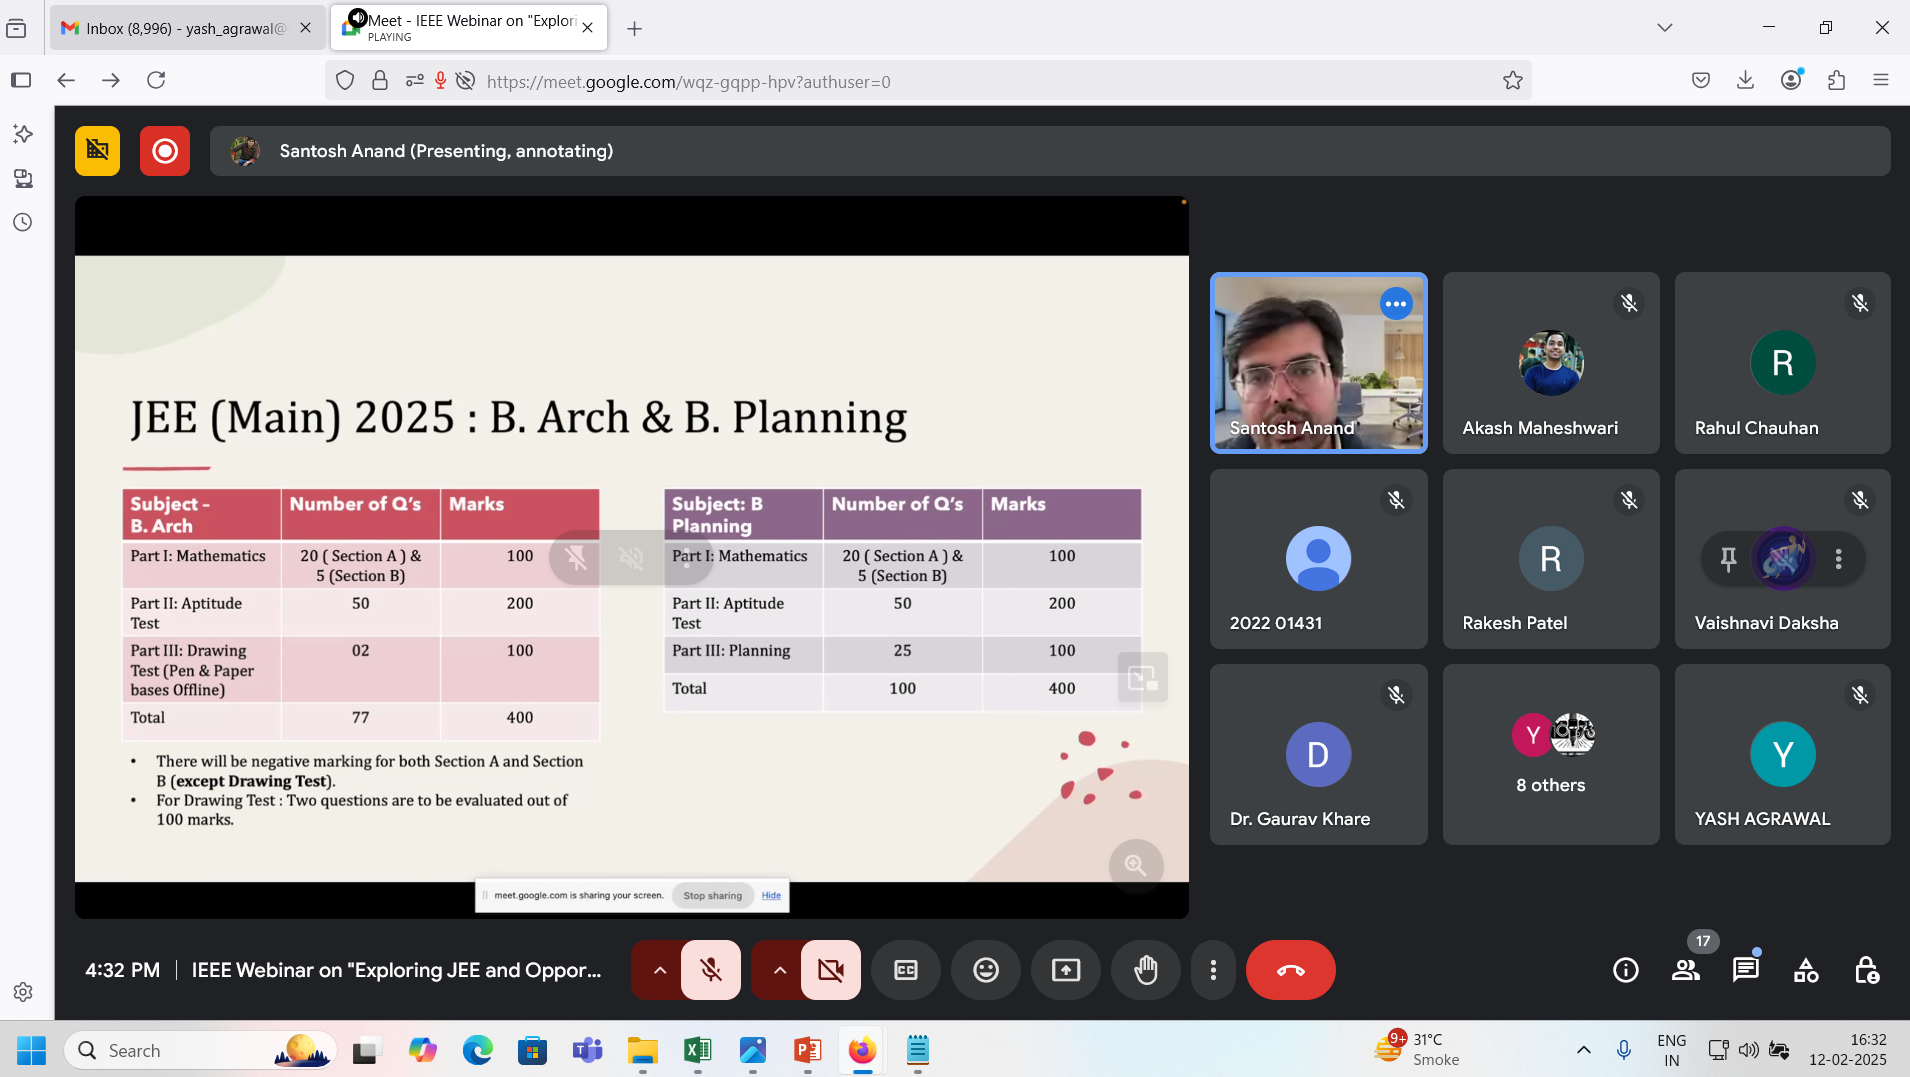Open more options three-dot menu
This screenshot has height=1077, width=1910.
tap(1213, 970)
